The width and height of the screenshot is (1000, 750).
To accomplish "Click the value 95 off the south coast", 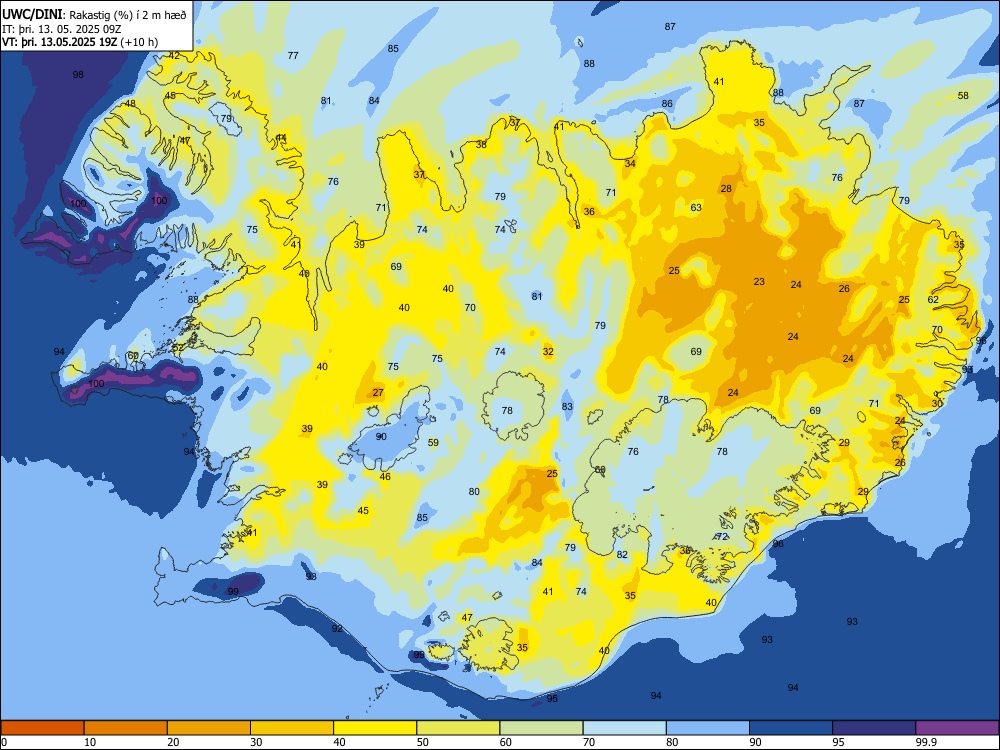I will click(x=552, y=698).
